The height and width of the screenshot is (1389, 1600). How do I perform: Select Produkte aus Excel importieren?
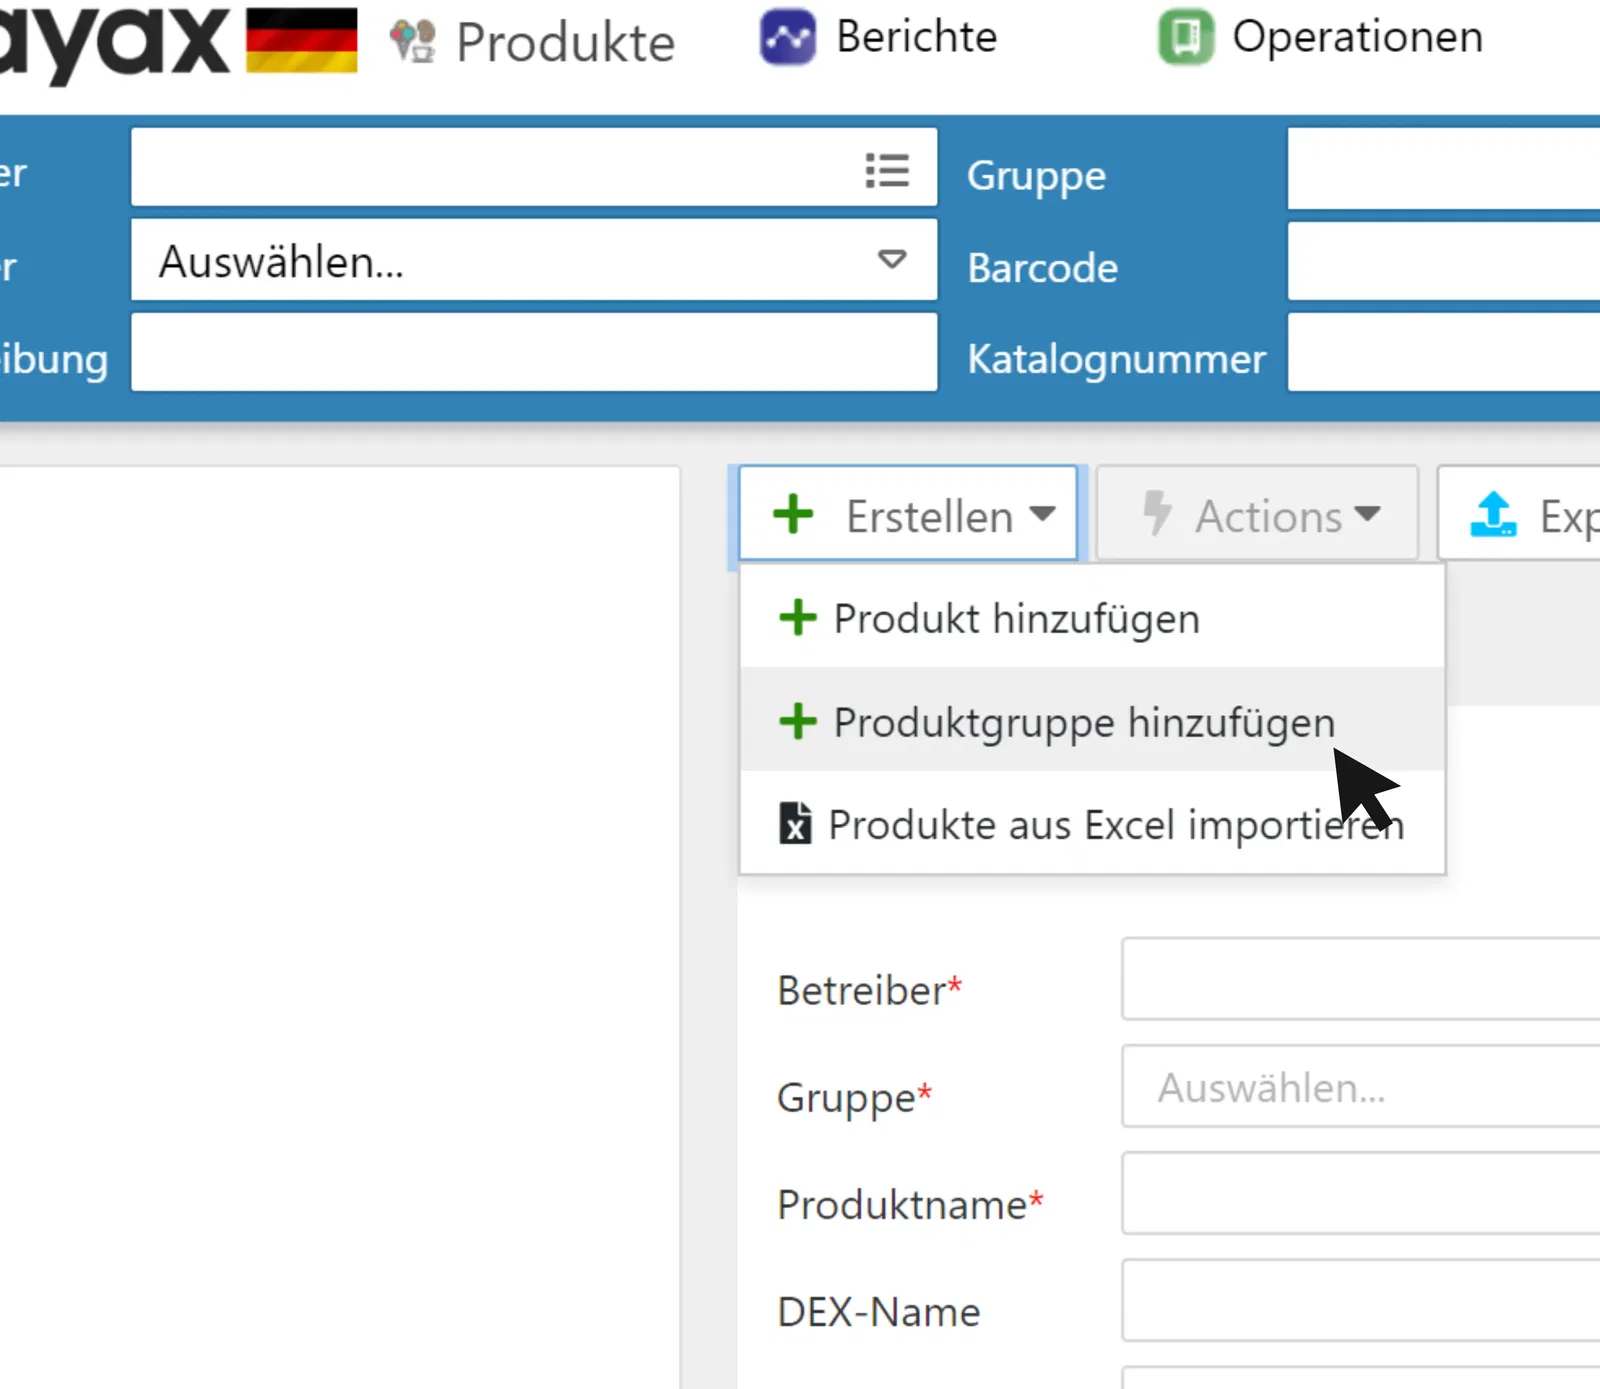click(1115, 825)
